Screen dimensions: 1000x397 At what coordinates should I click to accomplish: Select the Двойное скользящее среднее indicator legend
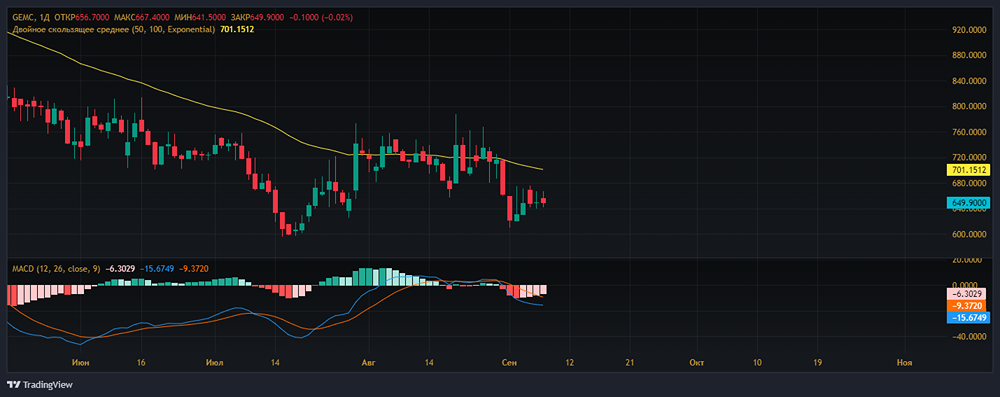pyautogui.click(x=114, y=29)
